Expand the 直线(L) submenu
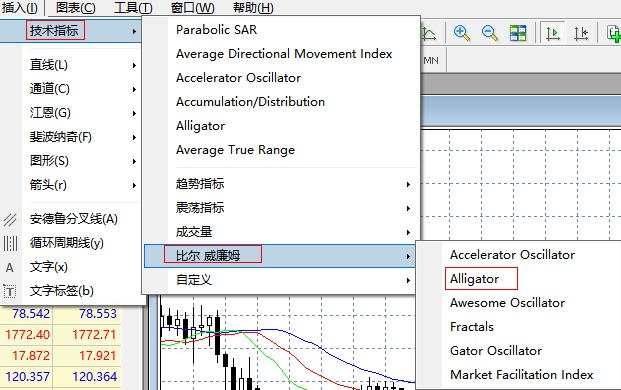Image resolution: width=621 pixels, height=390 pixels. coord(82,65)
